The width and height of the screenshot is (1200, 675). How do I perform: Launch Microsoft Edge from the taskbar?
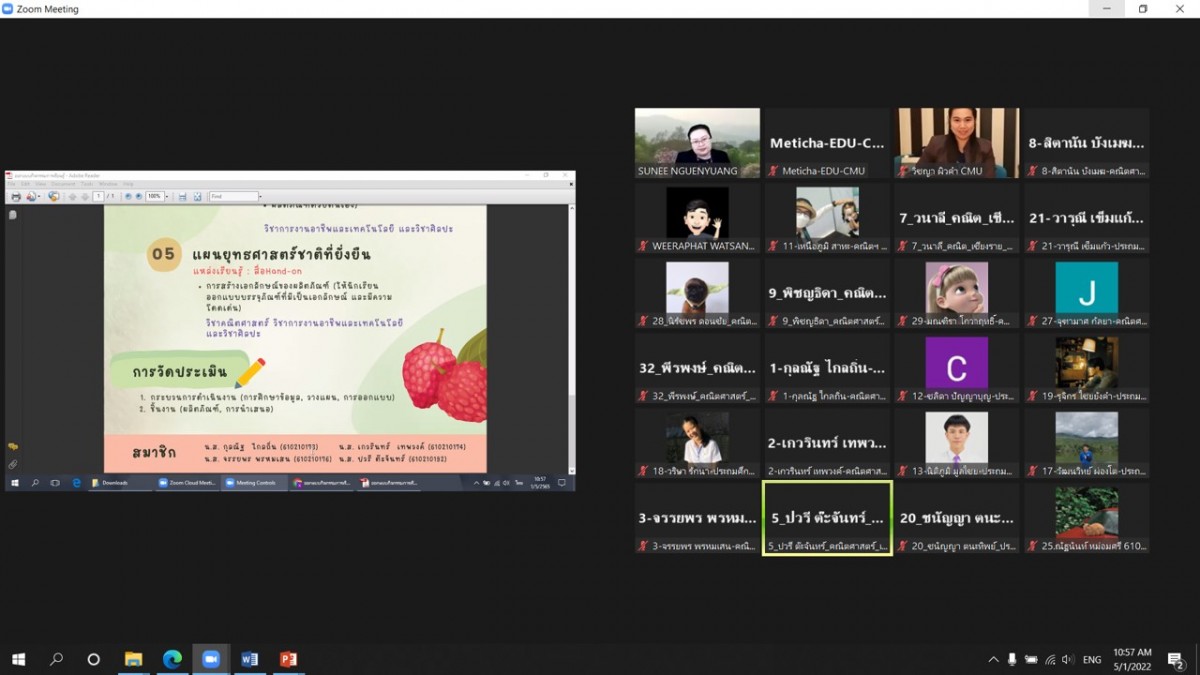tap(172, 659)
